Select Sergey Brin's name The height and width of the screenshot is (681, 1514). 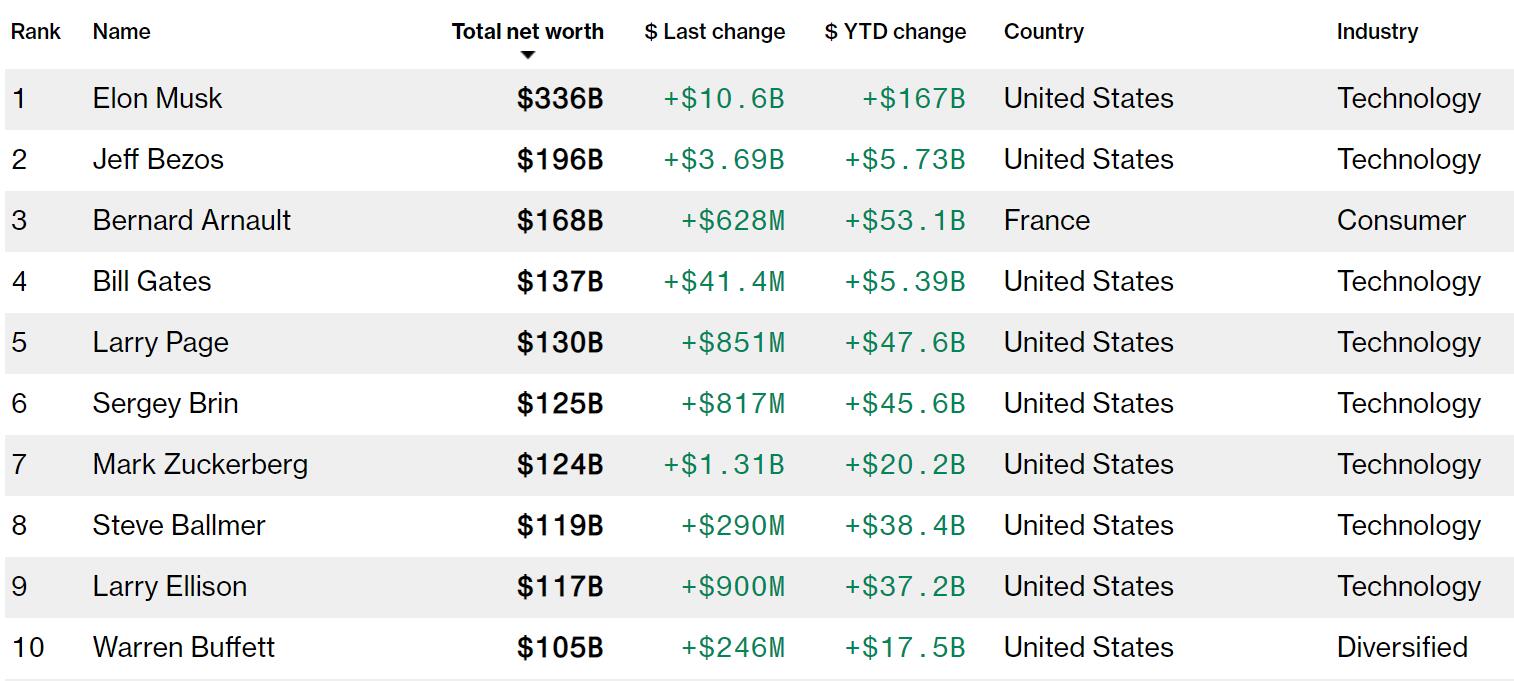click(165, 404)
